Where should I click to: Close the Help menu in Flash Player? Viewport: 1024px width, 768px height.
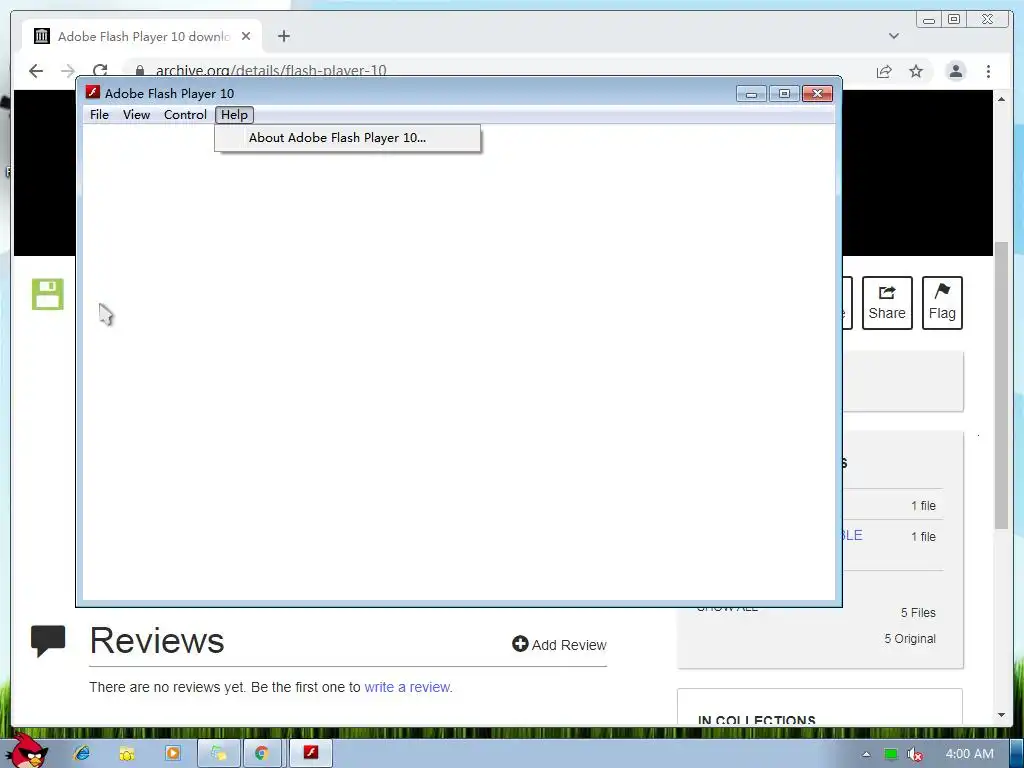[x=234, y=115]
